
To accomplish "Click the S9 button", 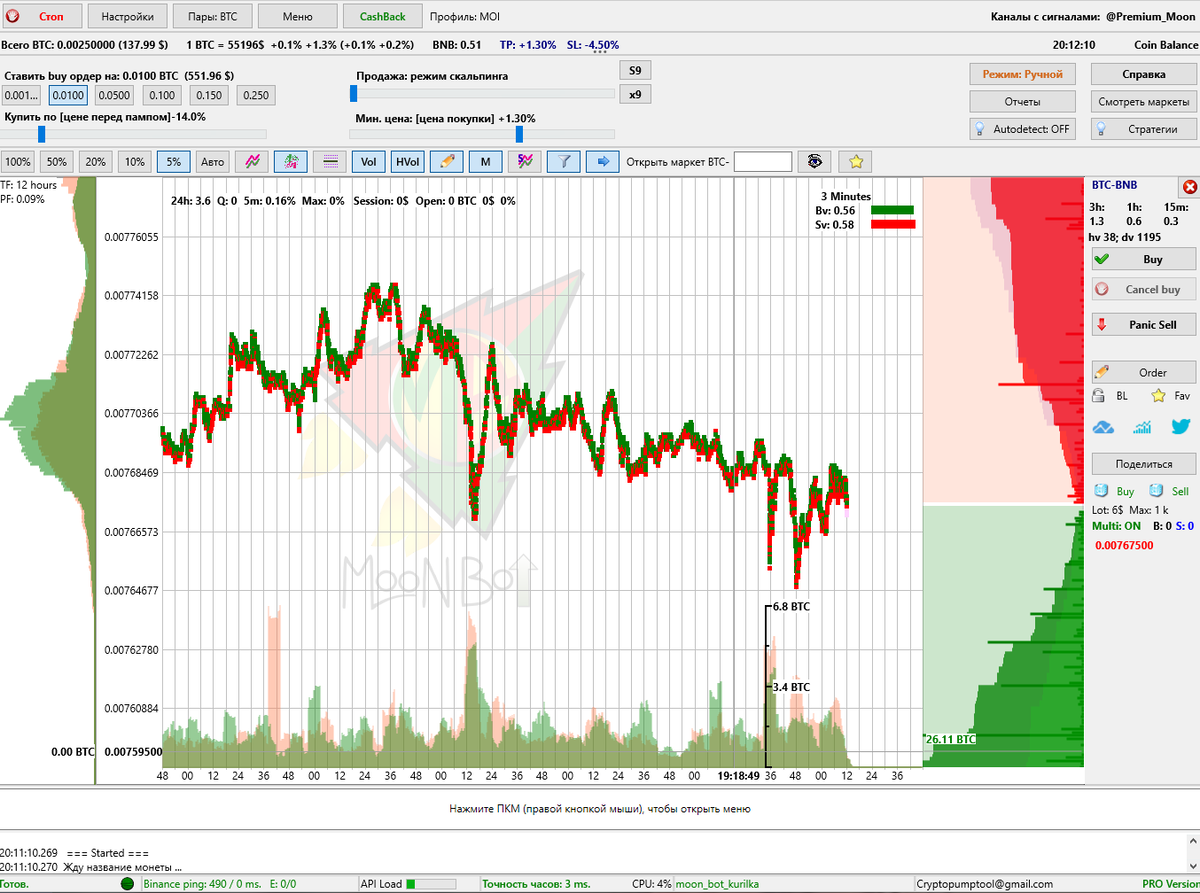I will pos(635,70).
